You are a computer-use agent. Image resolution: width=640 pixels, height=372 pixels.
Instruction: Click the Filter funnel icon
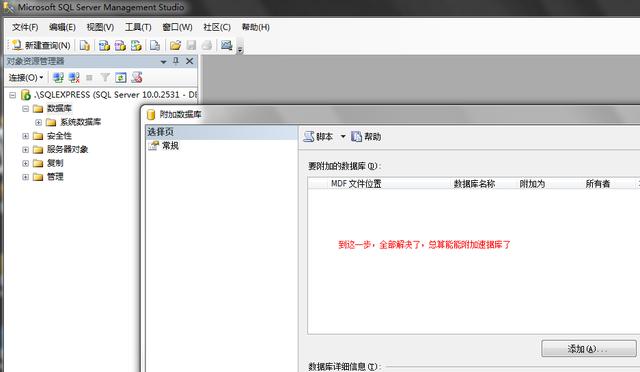pyautogui.click(x=105, y=77)
